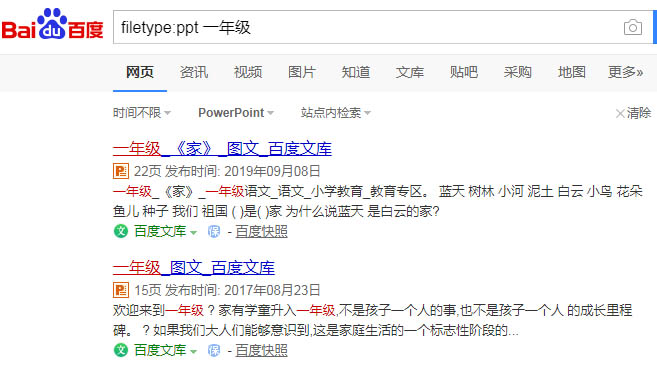Click the snippet starting 欢迎来到一年级
657x370 pixels.
pos(372,320)
